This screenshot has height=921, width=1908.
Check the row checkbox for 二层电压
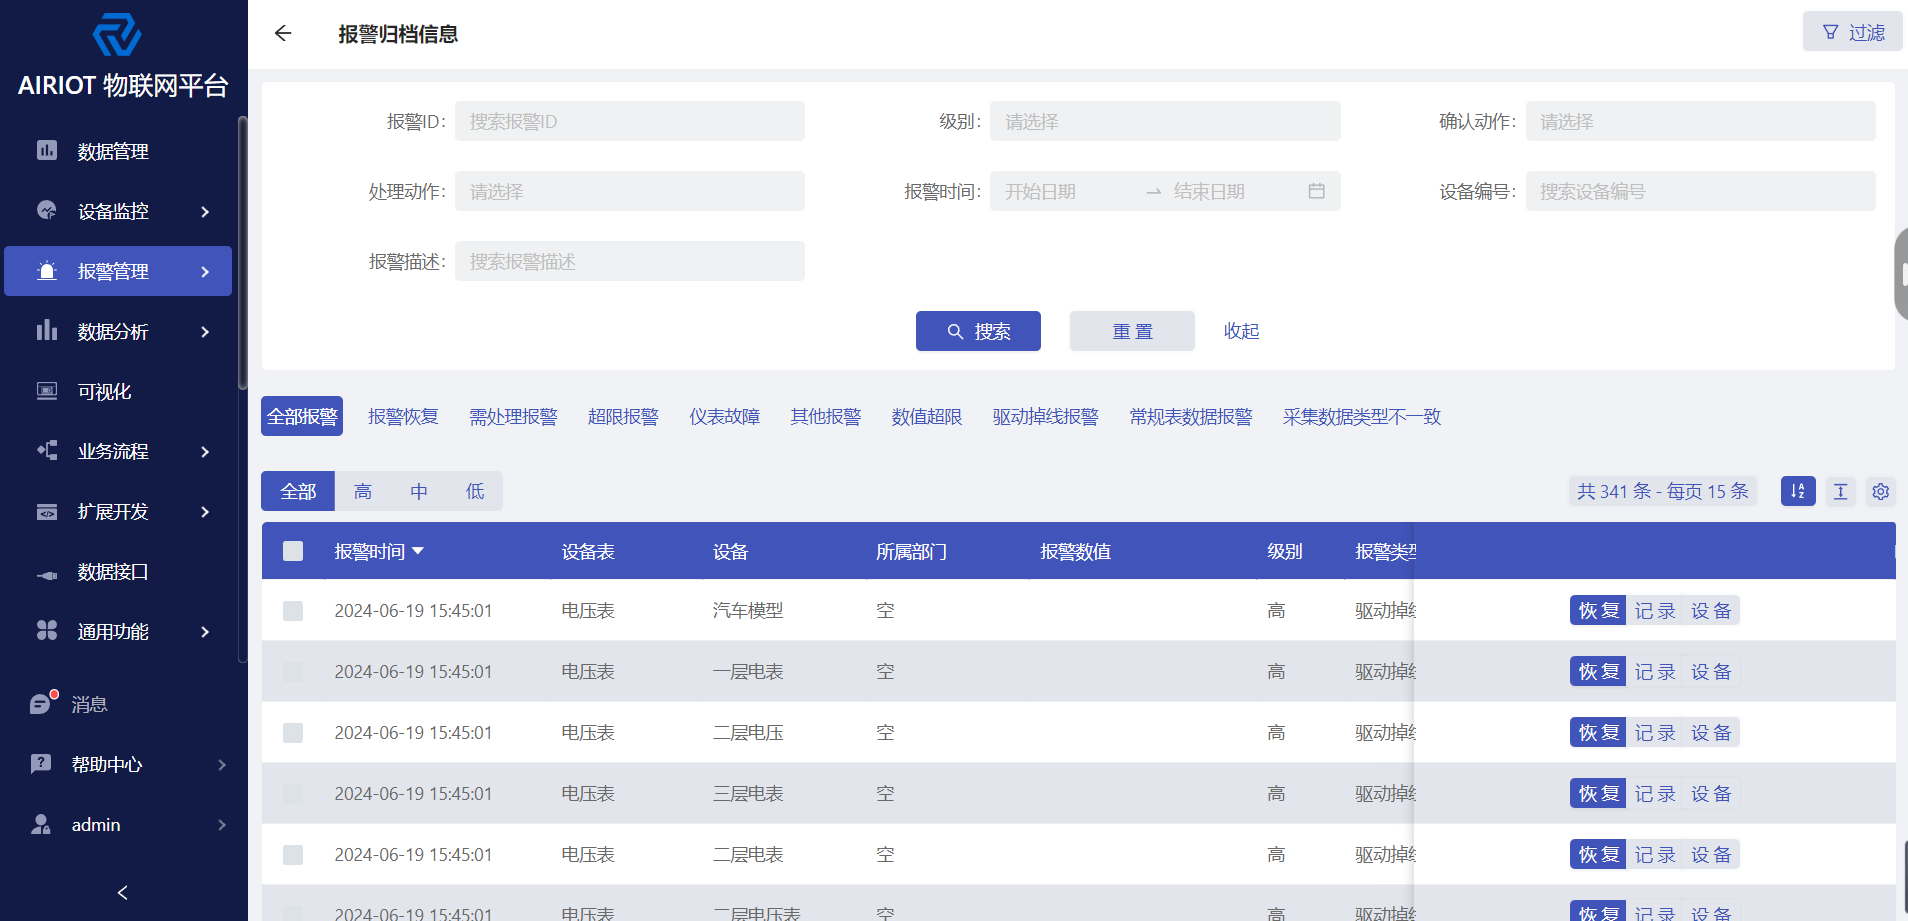coord(293,733)
